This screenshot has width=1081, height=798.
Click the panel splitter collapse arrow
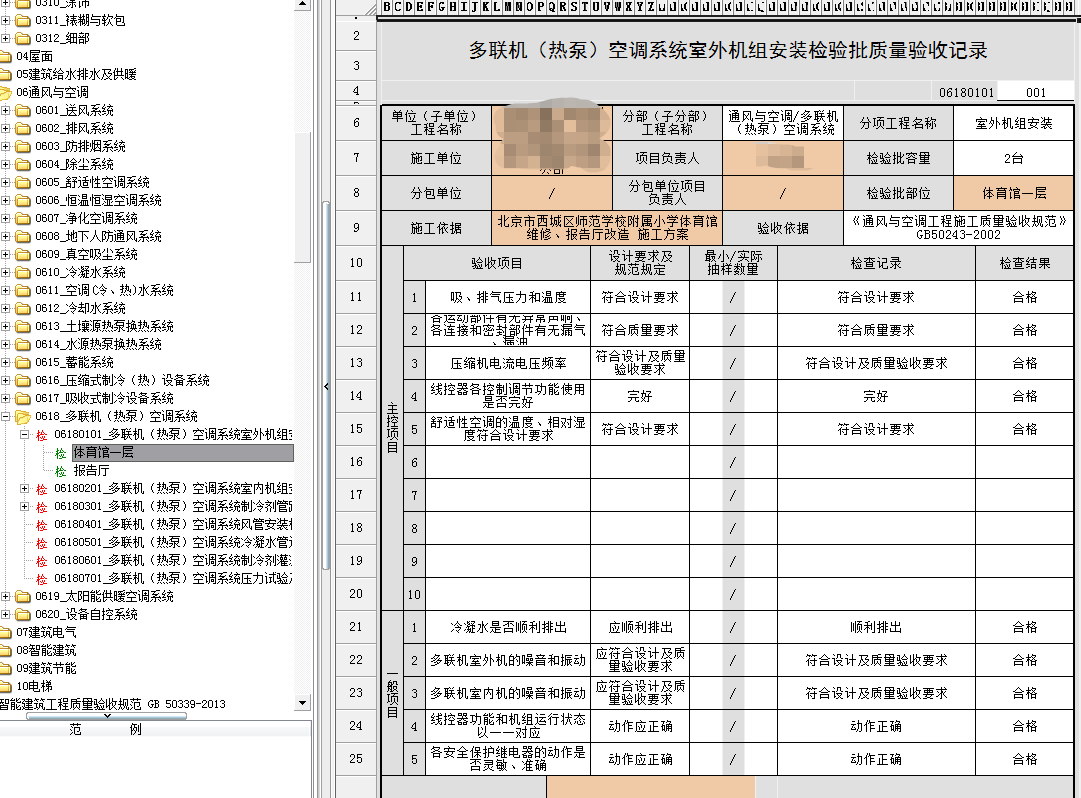[x=326, y=387]
